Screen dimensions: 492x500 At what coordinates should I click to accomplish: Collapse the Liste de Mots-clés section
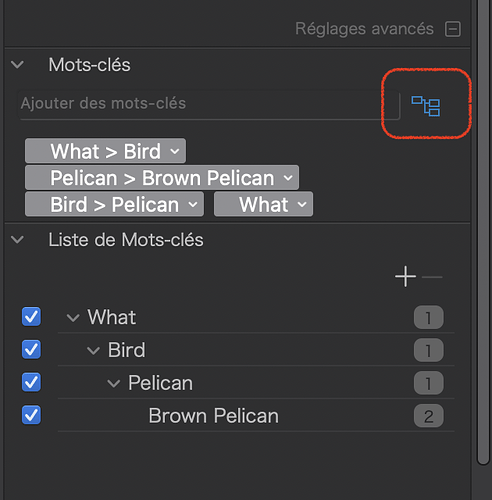(17, 239)
